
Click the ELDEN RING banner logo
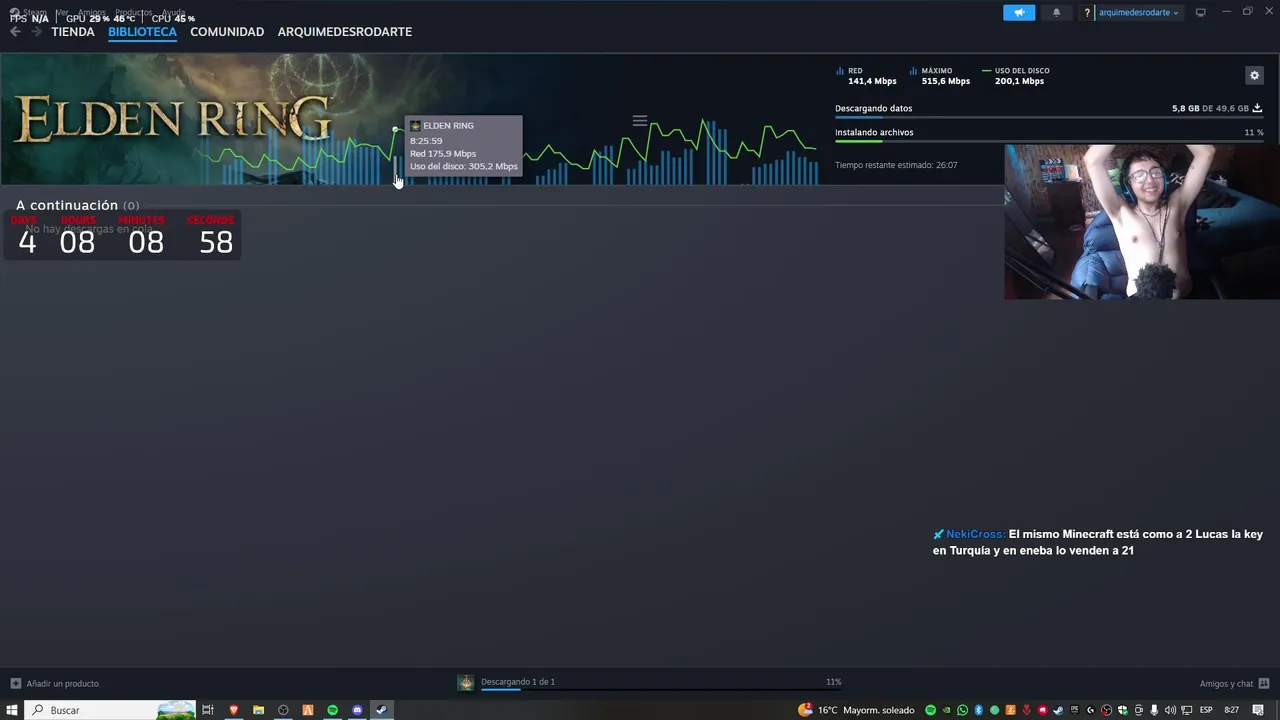pyautogui.click(x=172, y=118)
